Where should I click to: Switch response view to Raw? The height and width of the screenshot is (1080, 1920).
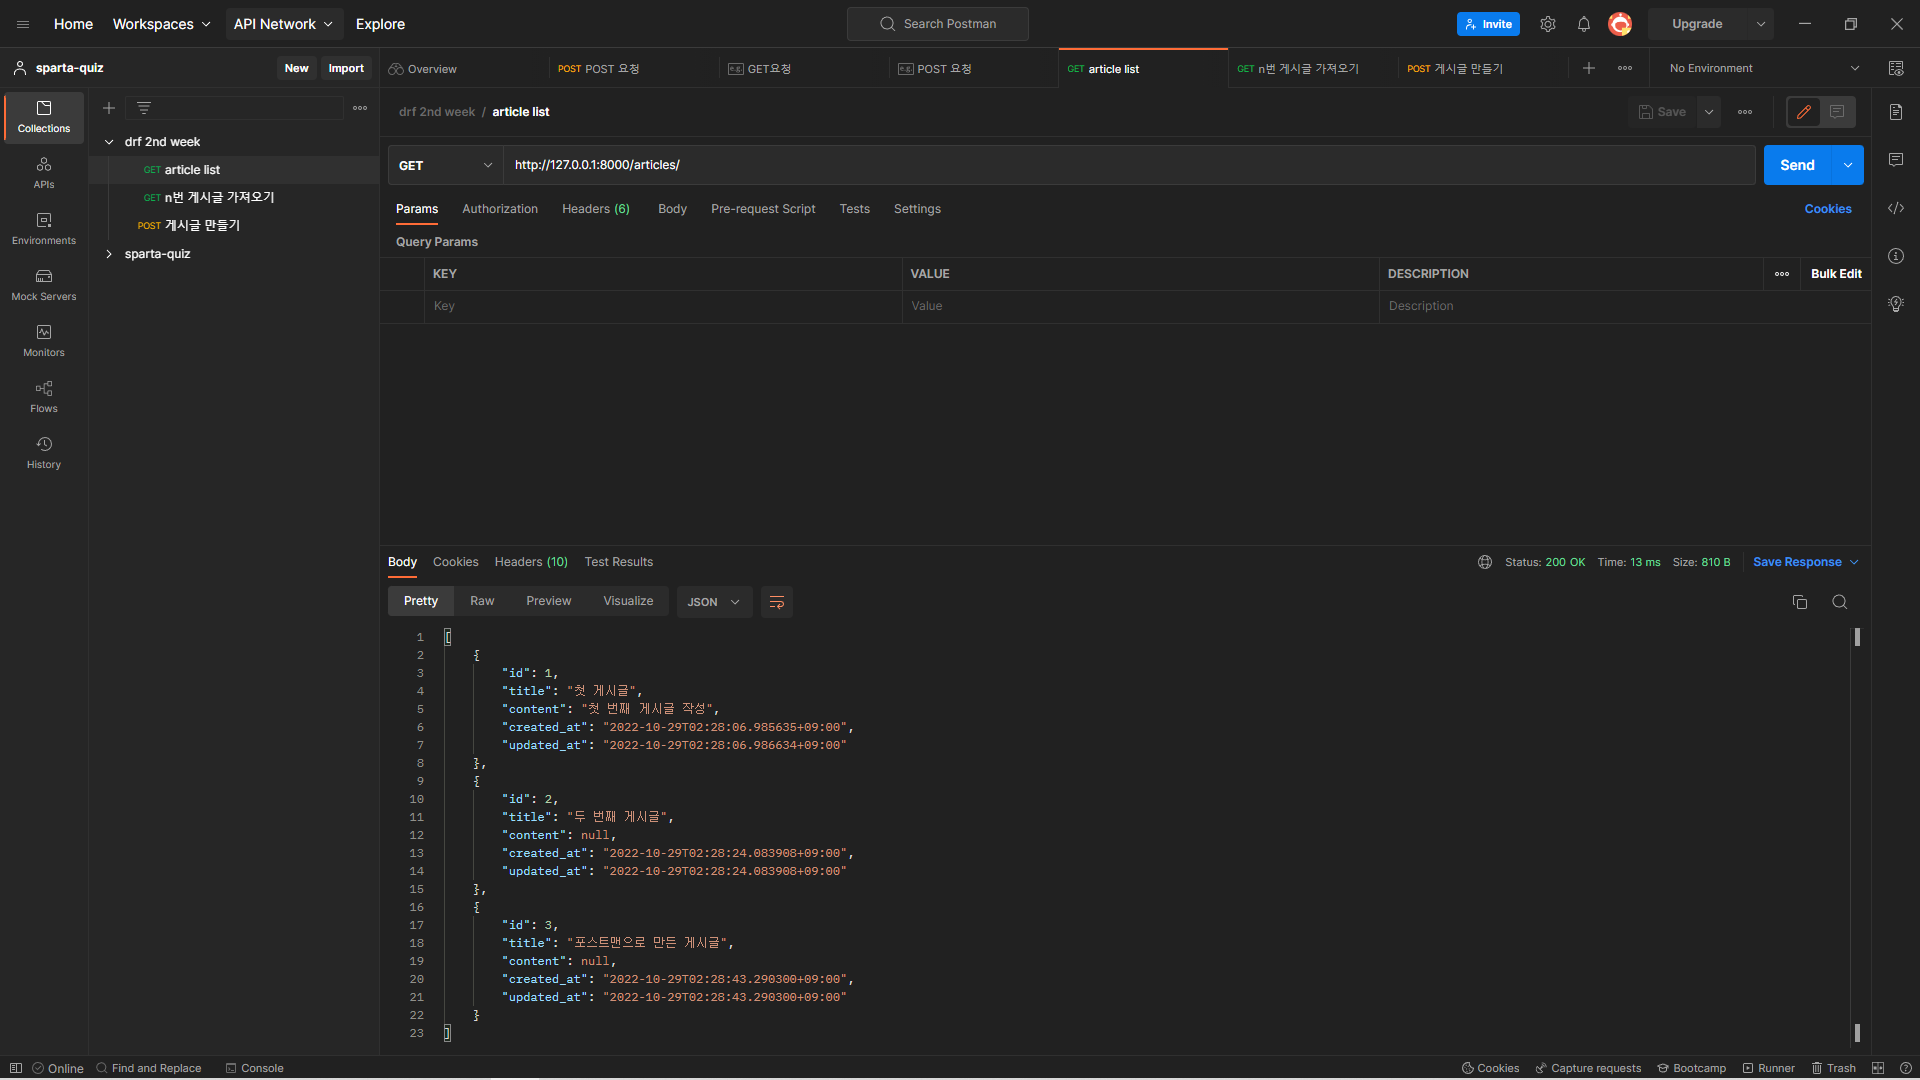[x=482, y=601]
